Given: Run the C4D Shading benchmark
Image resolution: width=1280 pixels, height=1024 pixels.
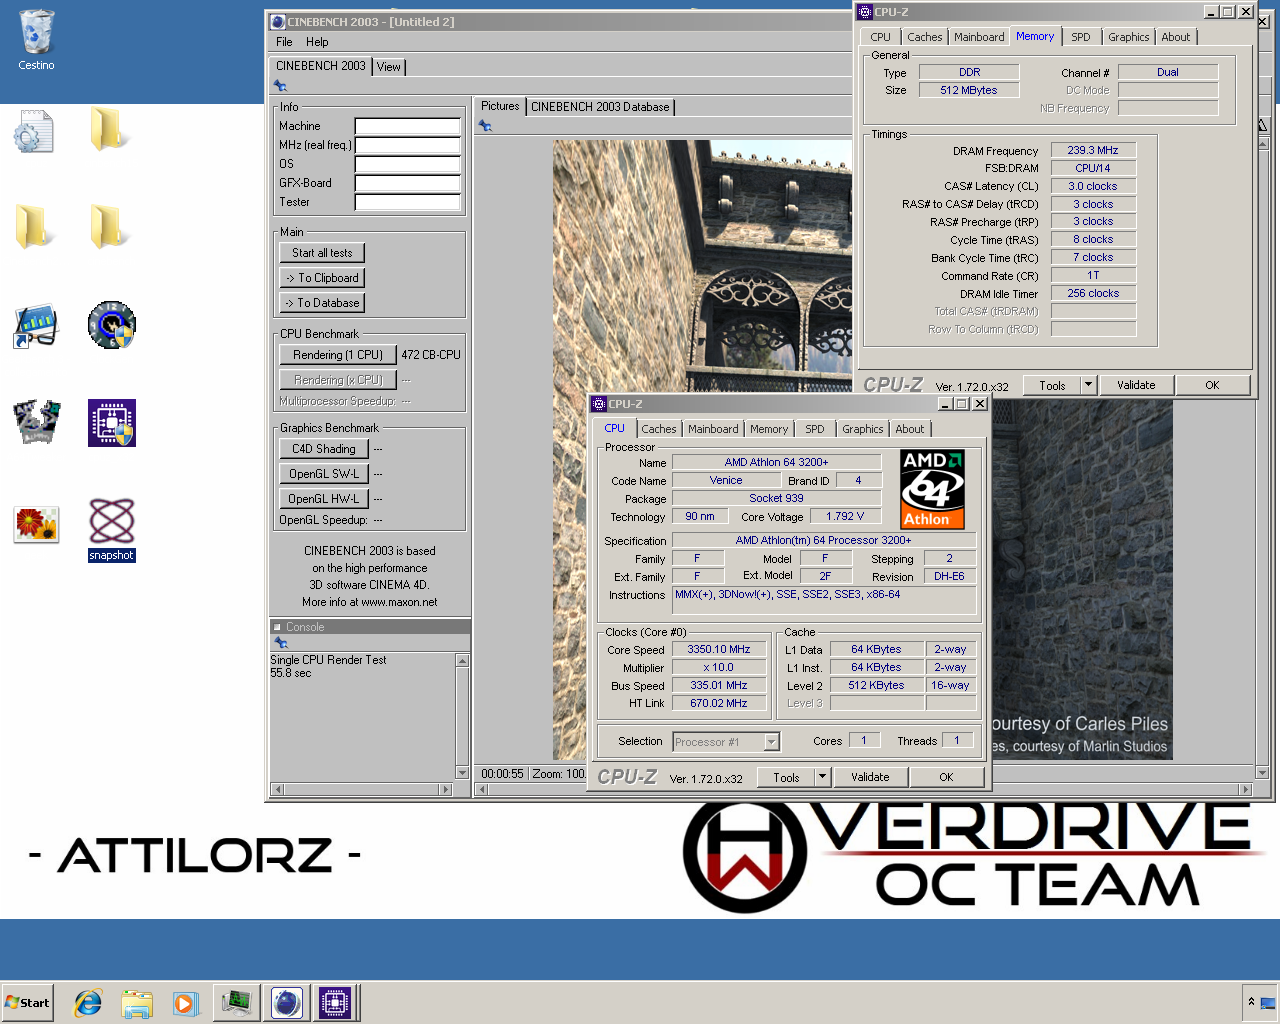Looking at the screenshot, I should point(324,449).
